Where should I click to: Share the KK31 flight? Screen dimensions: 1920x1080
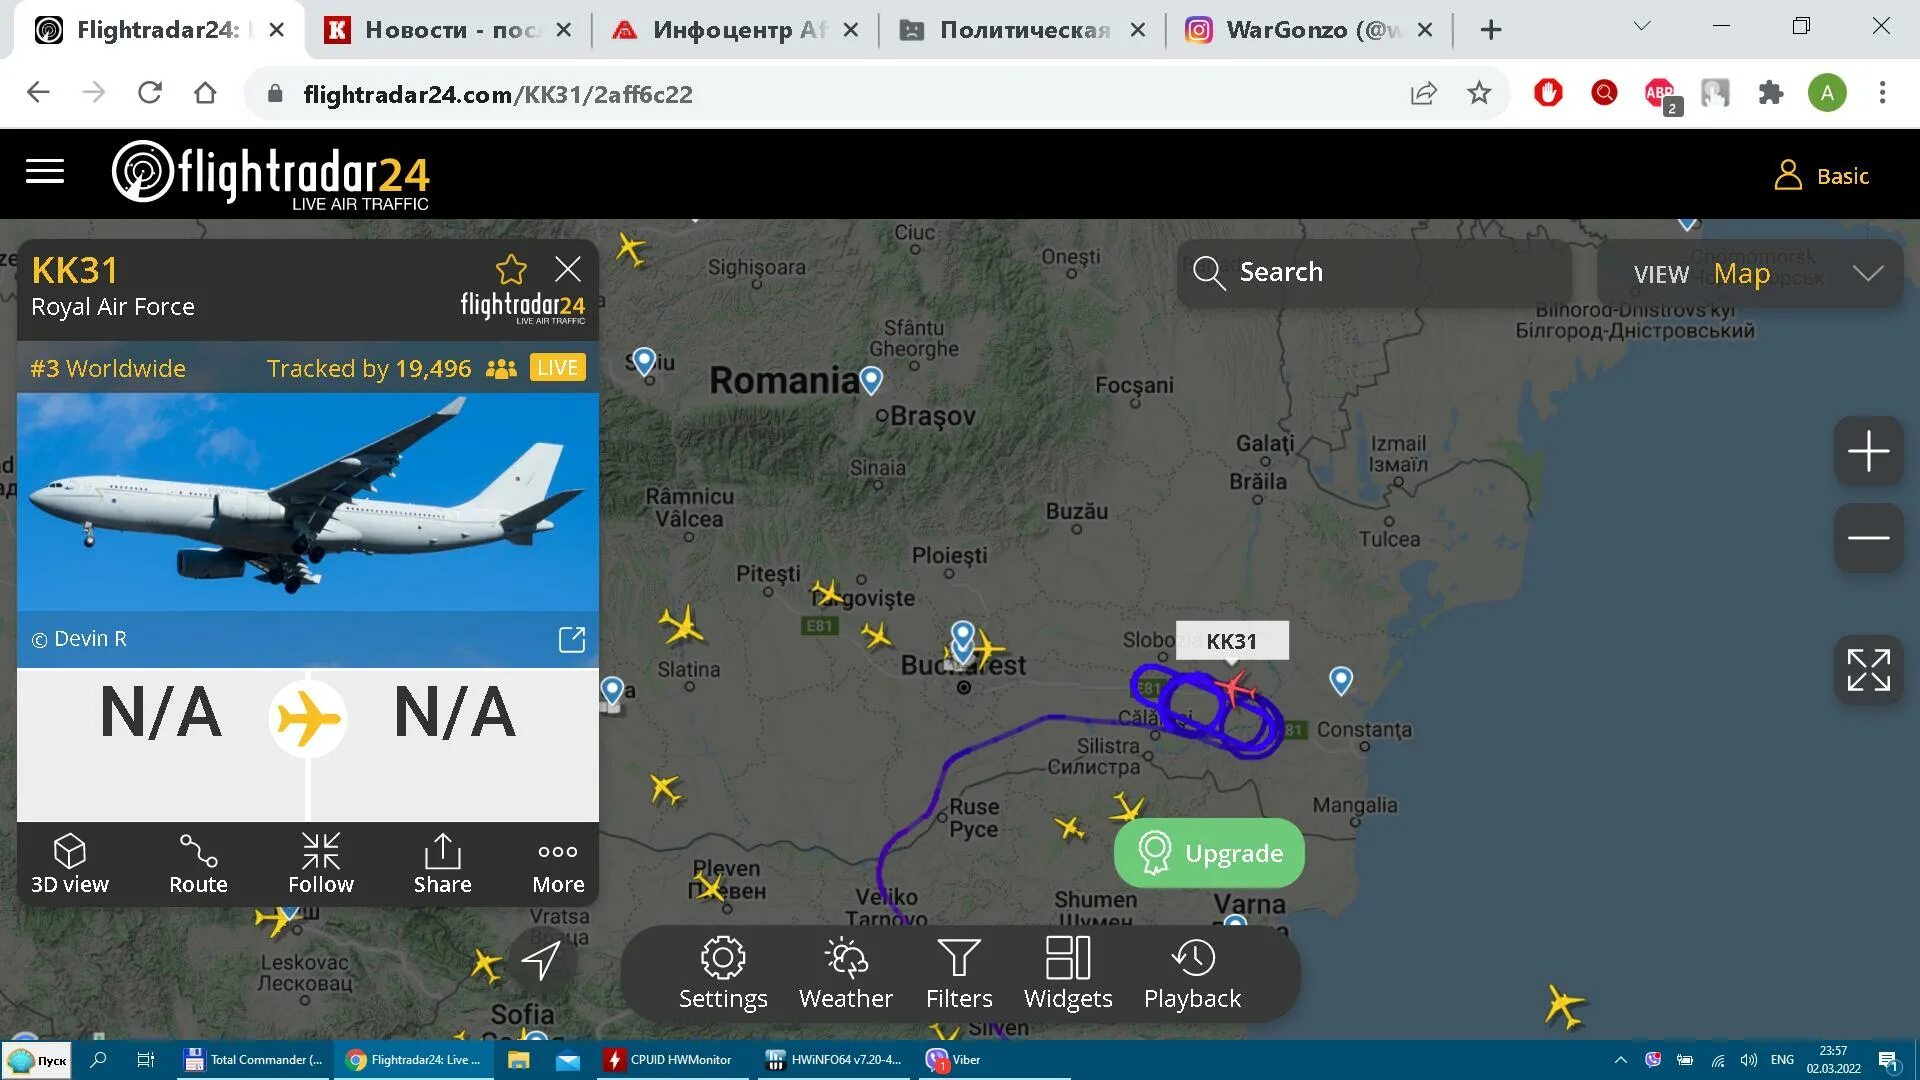(442, 864)
